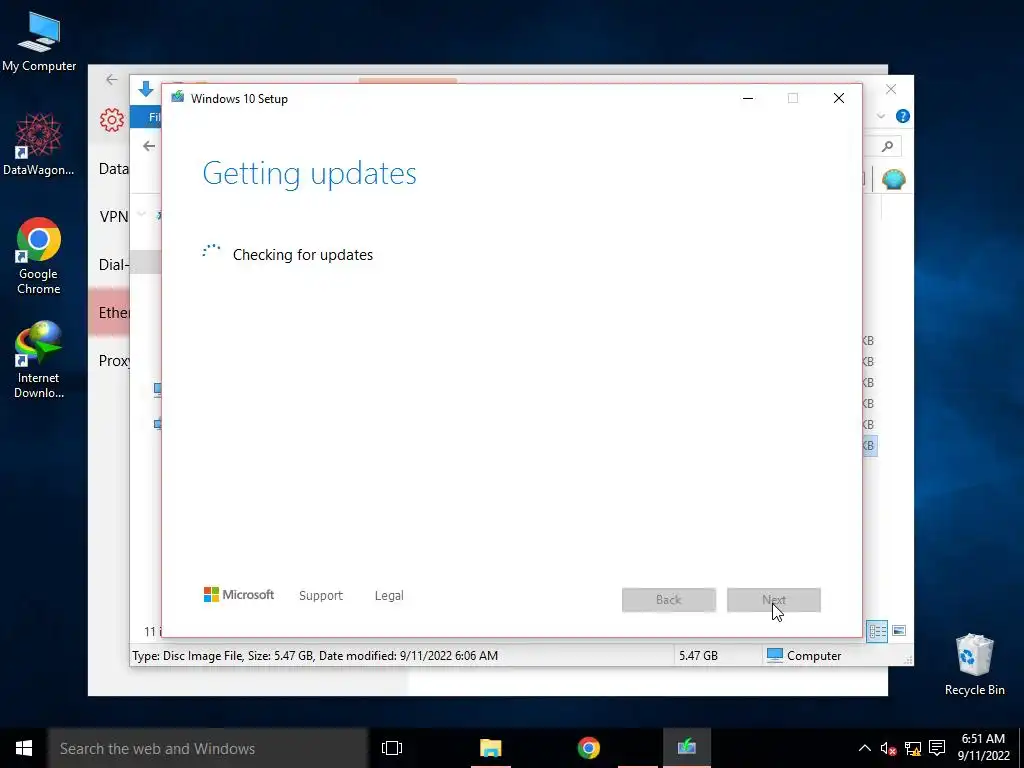Close the File Explorer window
Viewport: 1024px width, 768px height.
click(891, 89)
